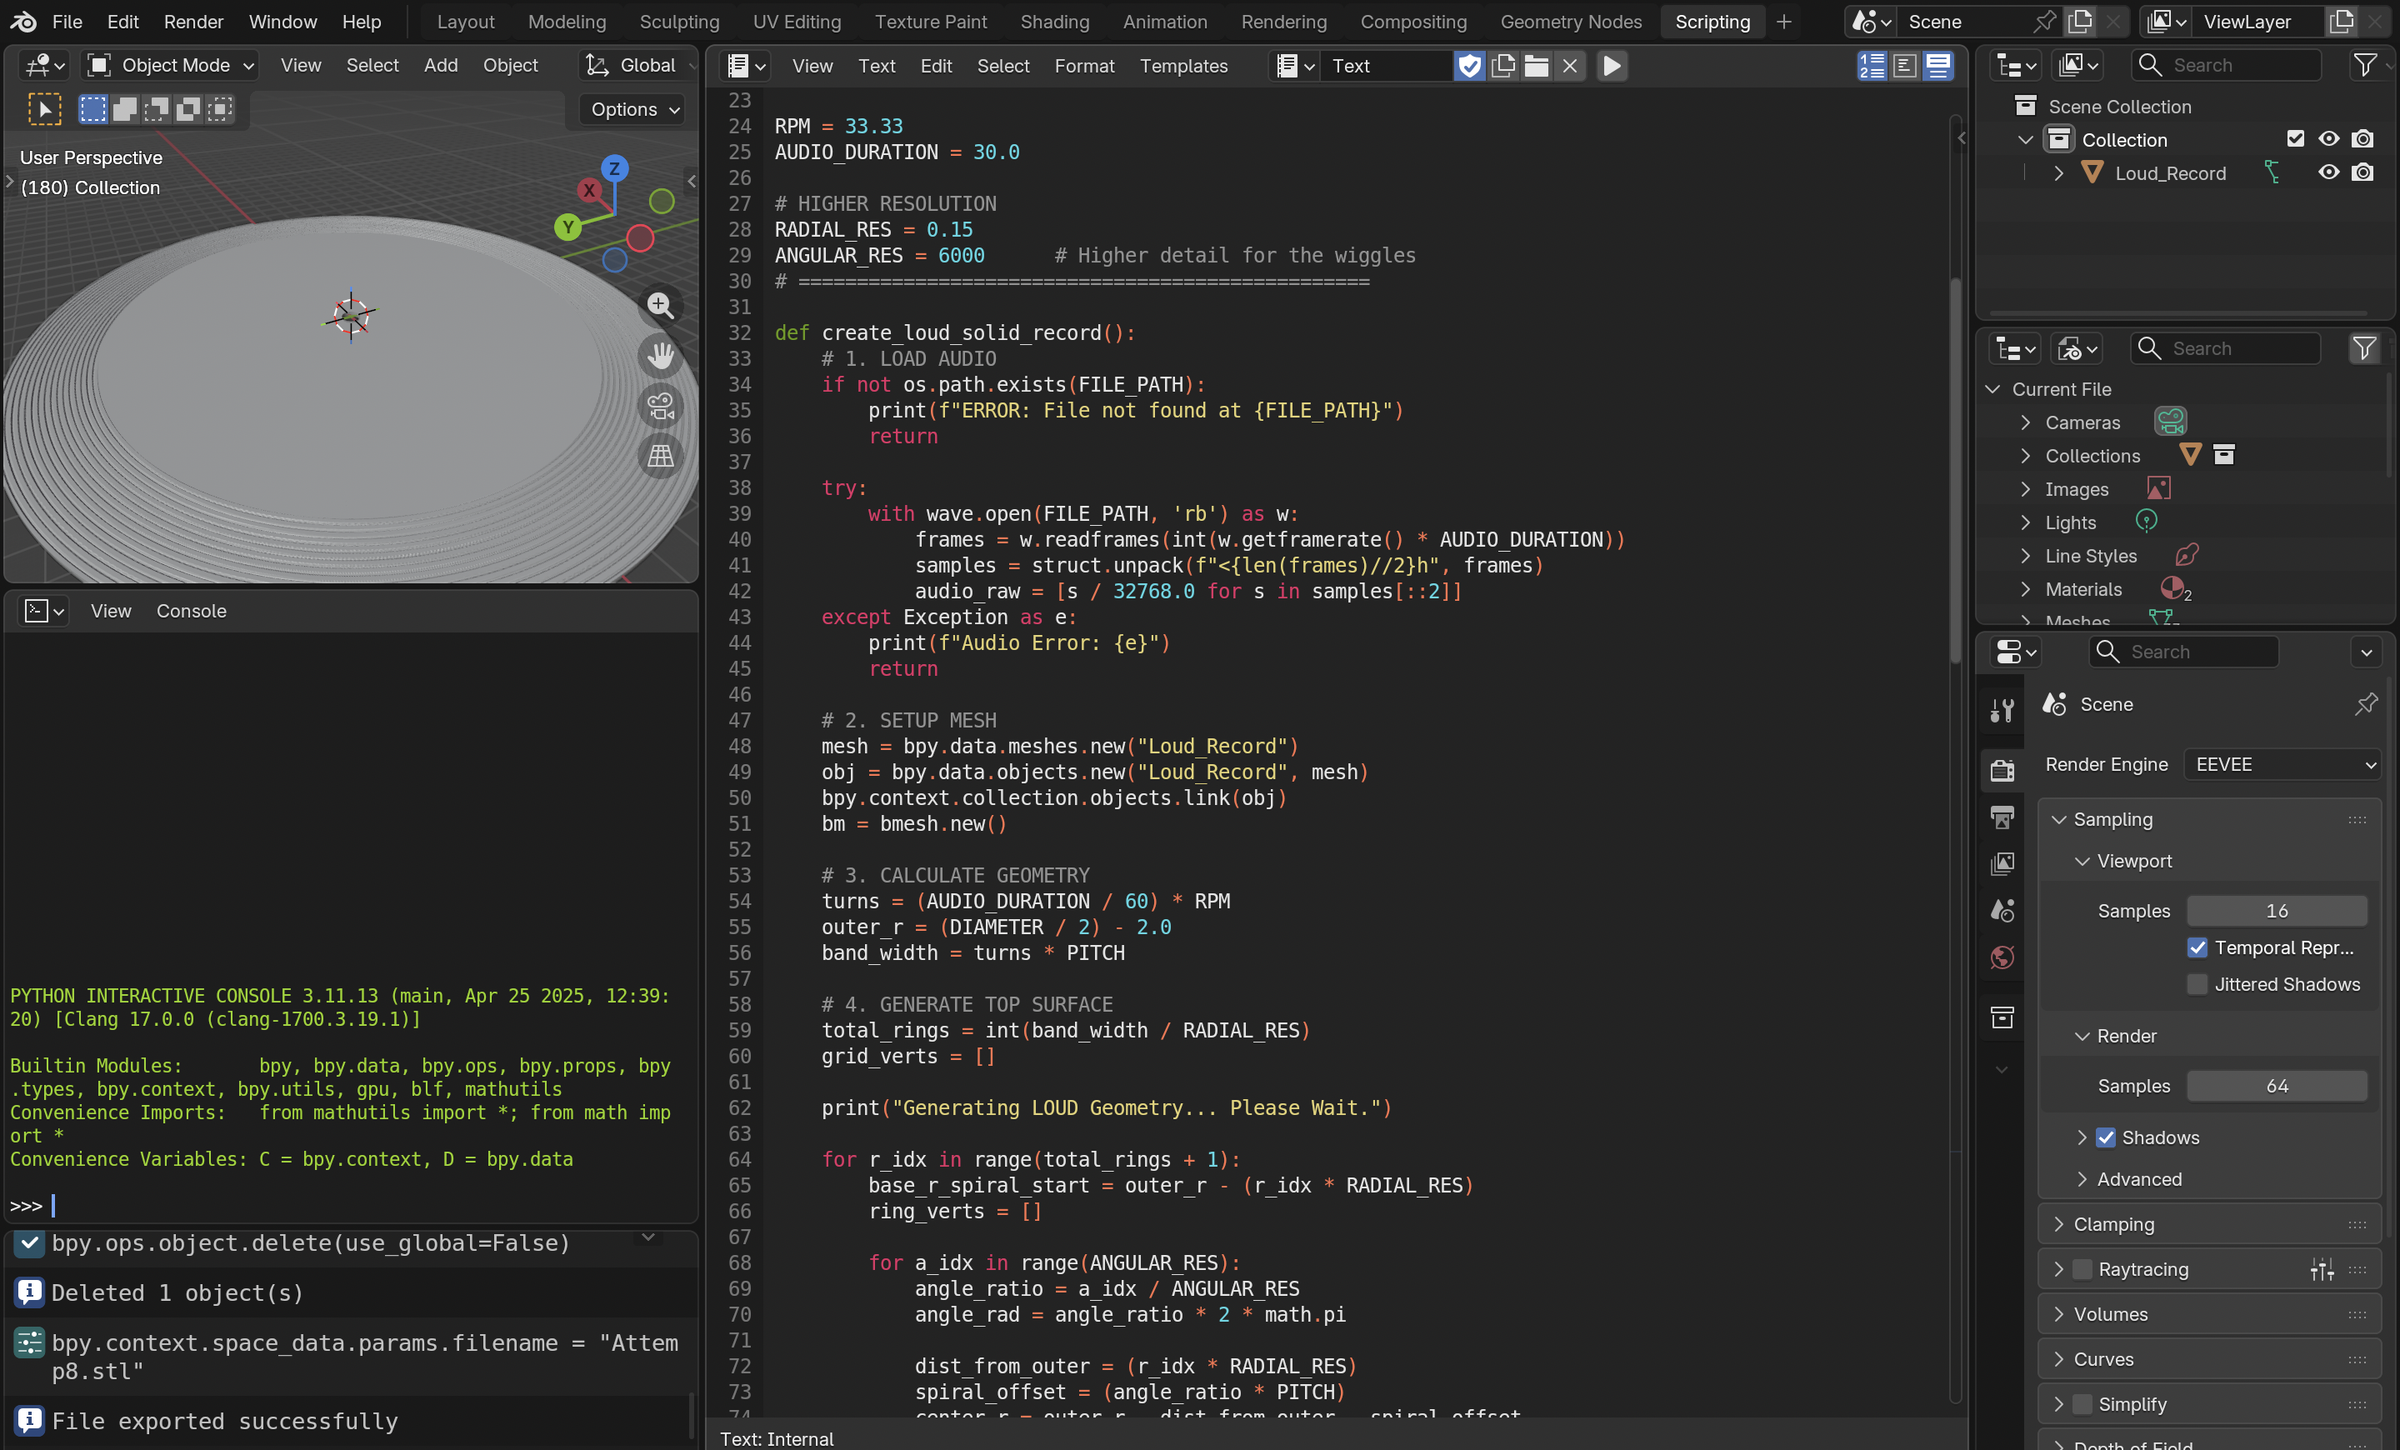Open the Render Engine dropdown
The height and width of the screenshot is (1450, 2400).
2282,763
